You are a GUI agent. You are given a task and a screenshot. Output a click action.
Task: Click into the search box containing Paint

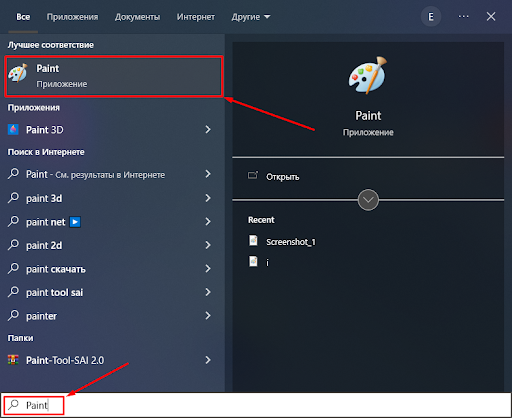[256, 405]
